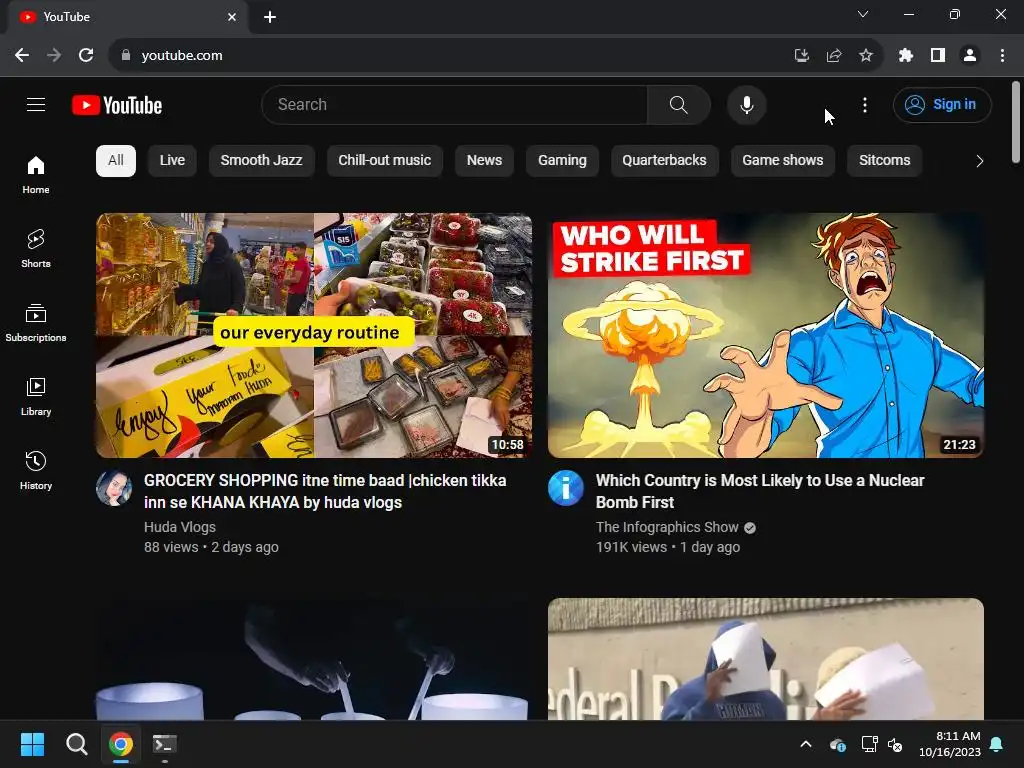Open Shorts from sidebar
The height and width of the screenshot is (768, 1024).
(36, 248)
